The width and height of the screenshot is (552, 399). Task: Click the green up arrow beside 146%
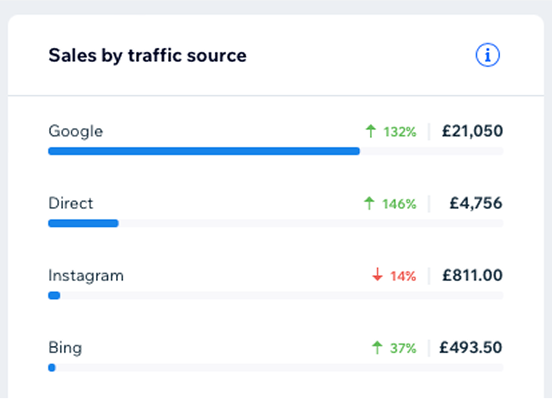pos(369,203)
